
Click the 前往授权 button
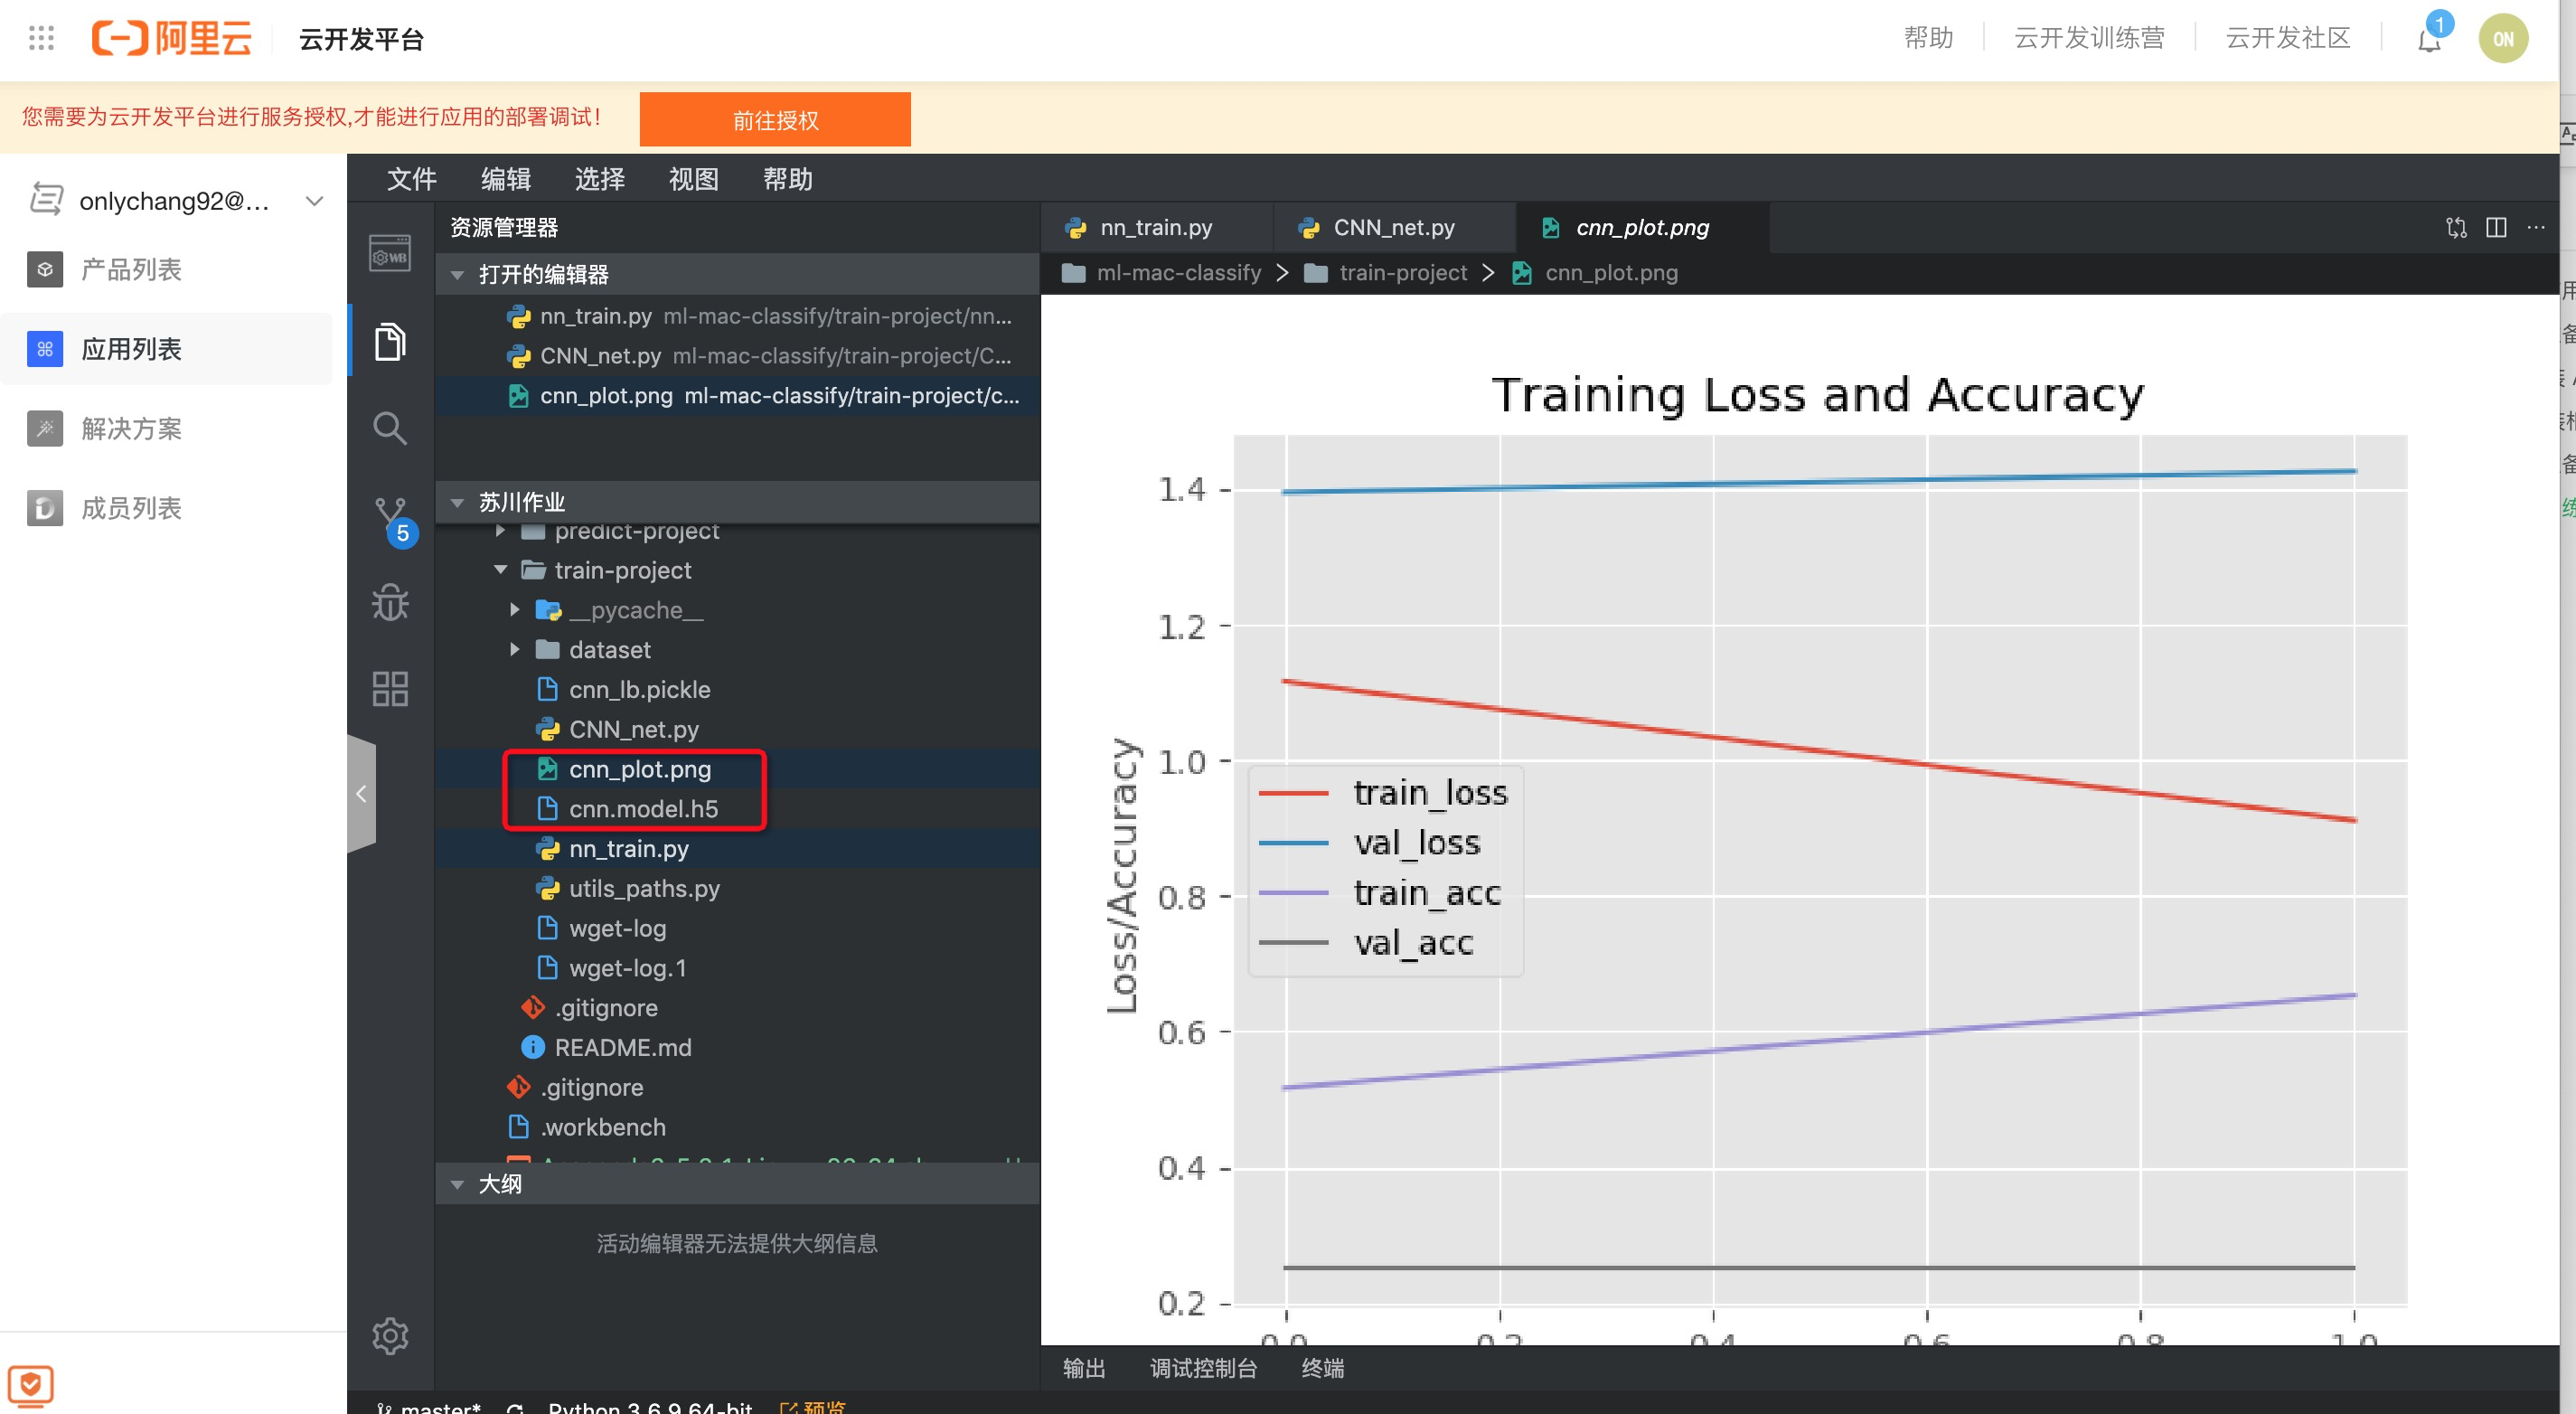(774, 120)
